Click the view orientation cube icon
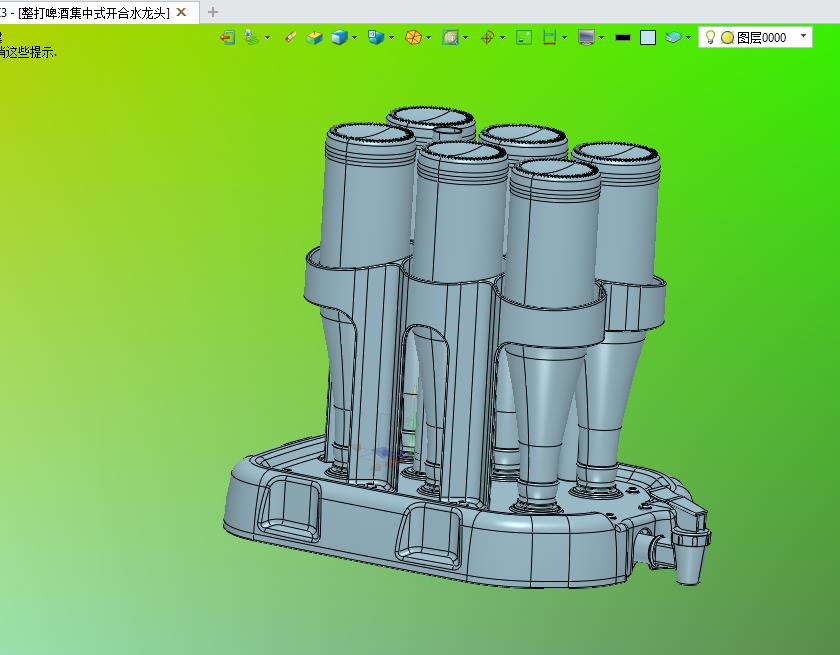The width and height of the screenshot is (840, 655). coord(376,37)
